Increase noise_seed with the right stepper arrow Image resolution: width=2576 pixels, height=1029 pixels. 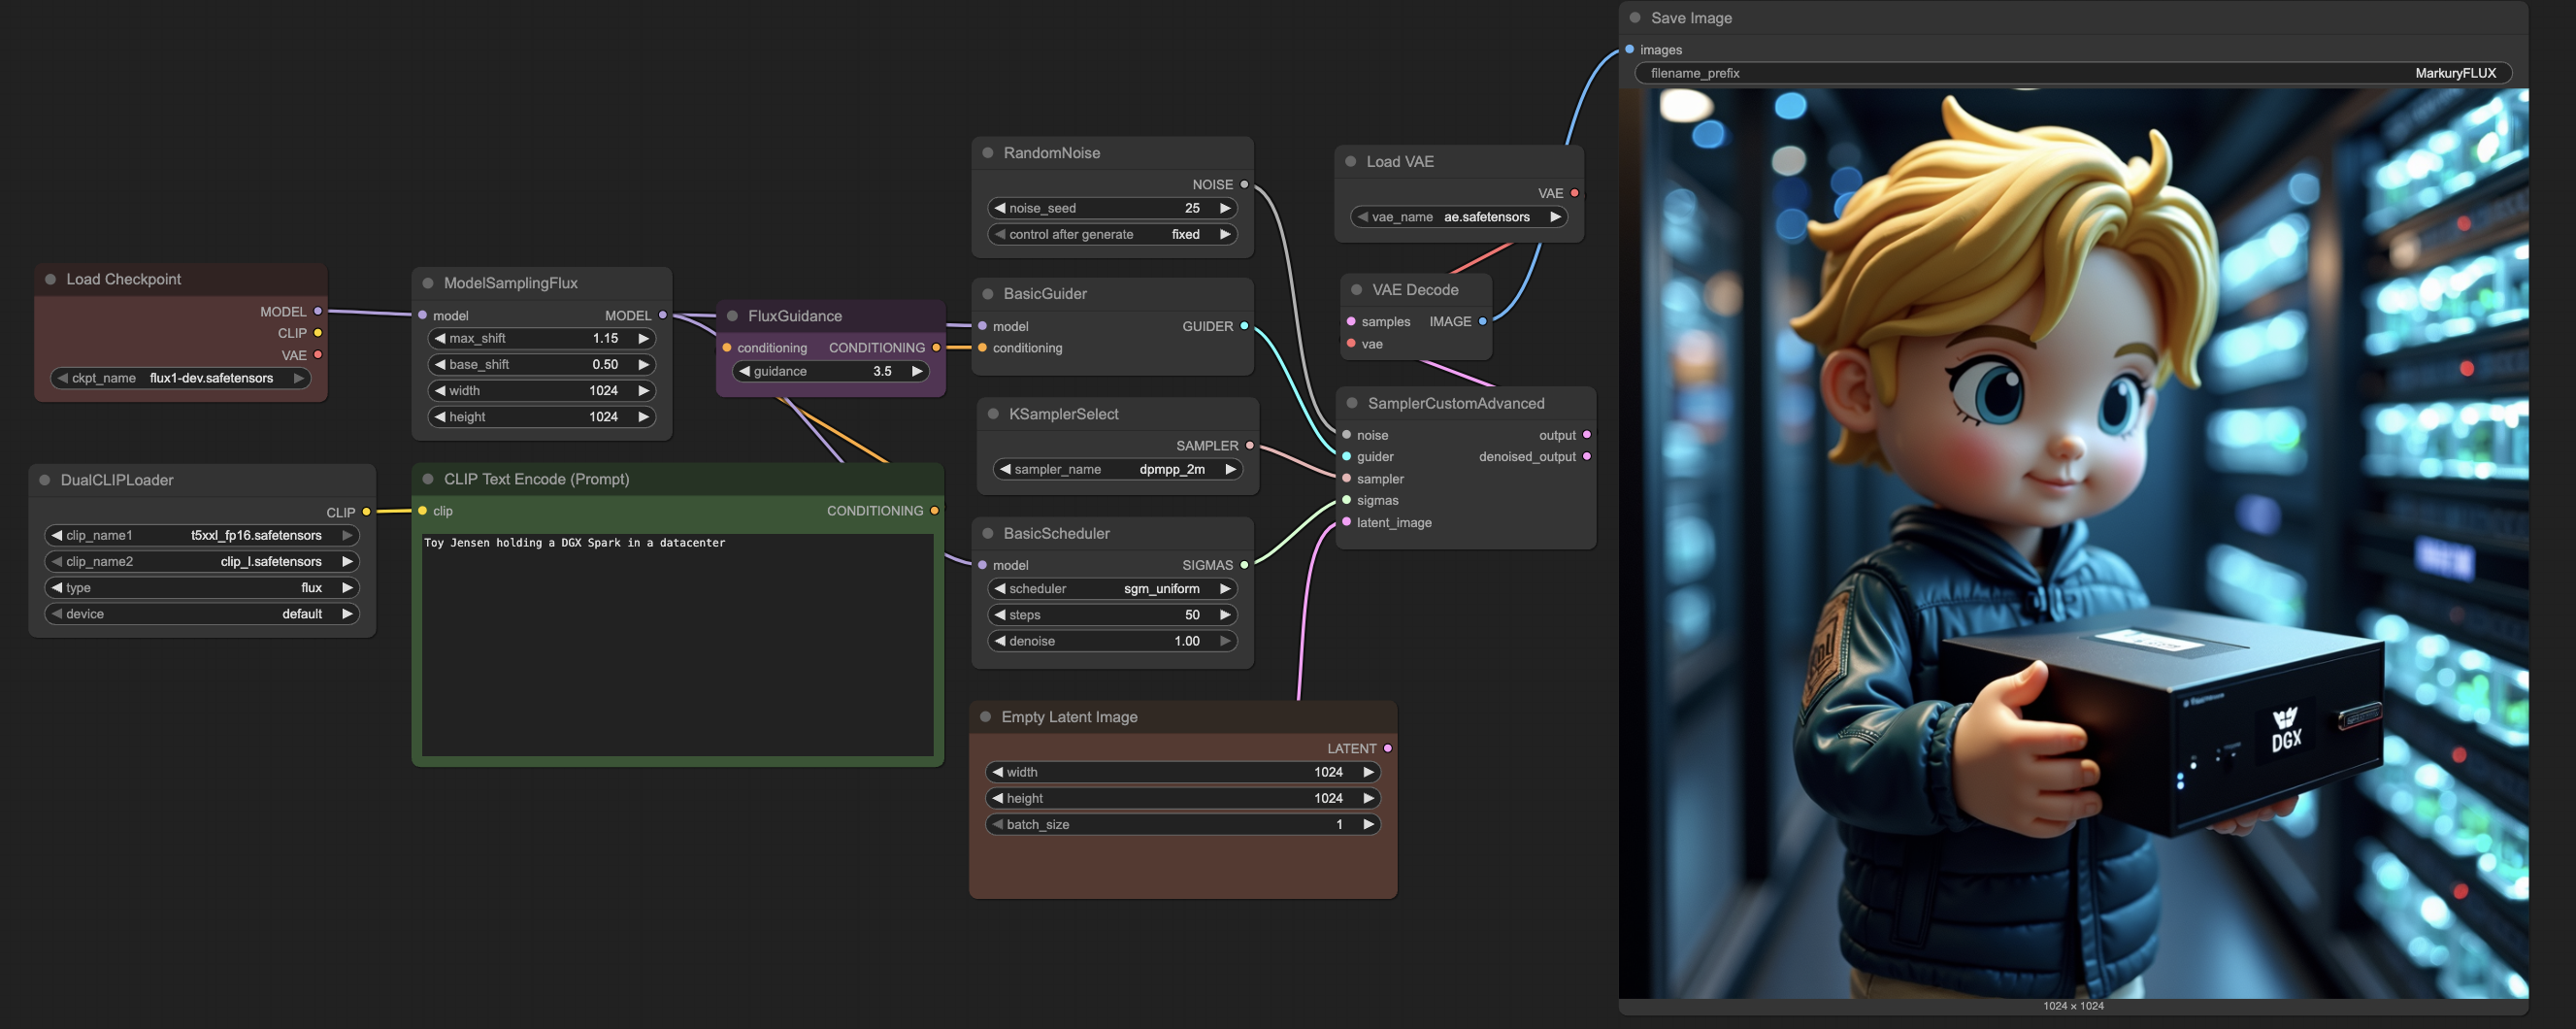click(x=1227, y=208)
